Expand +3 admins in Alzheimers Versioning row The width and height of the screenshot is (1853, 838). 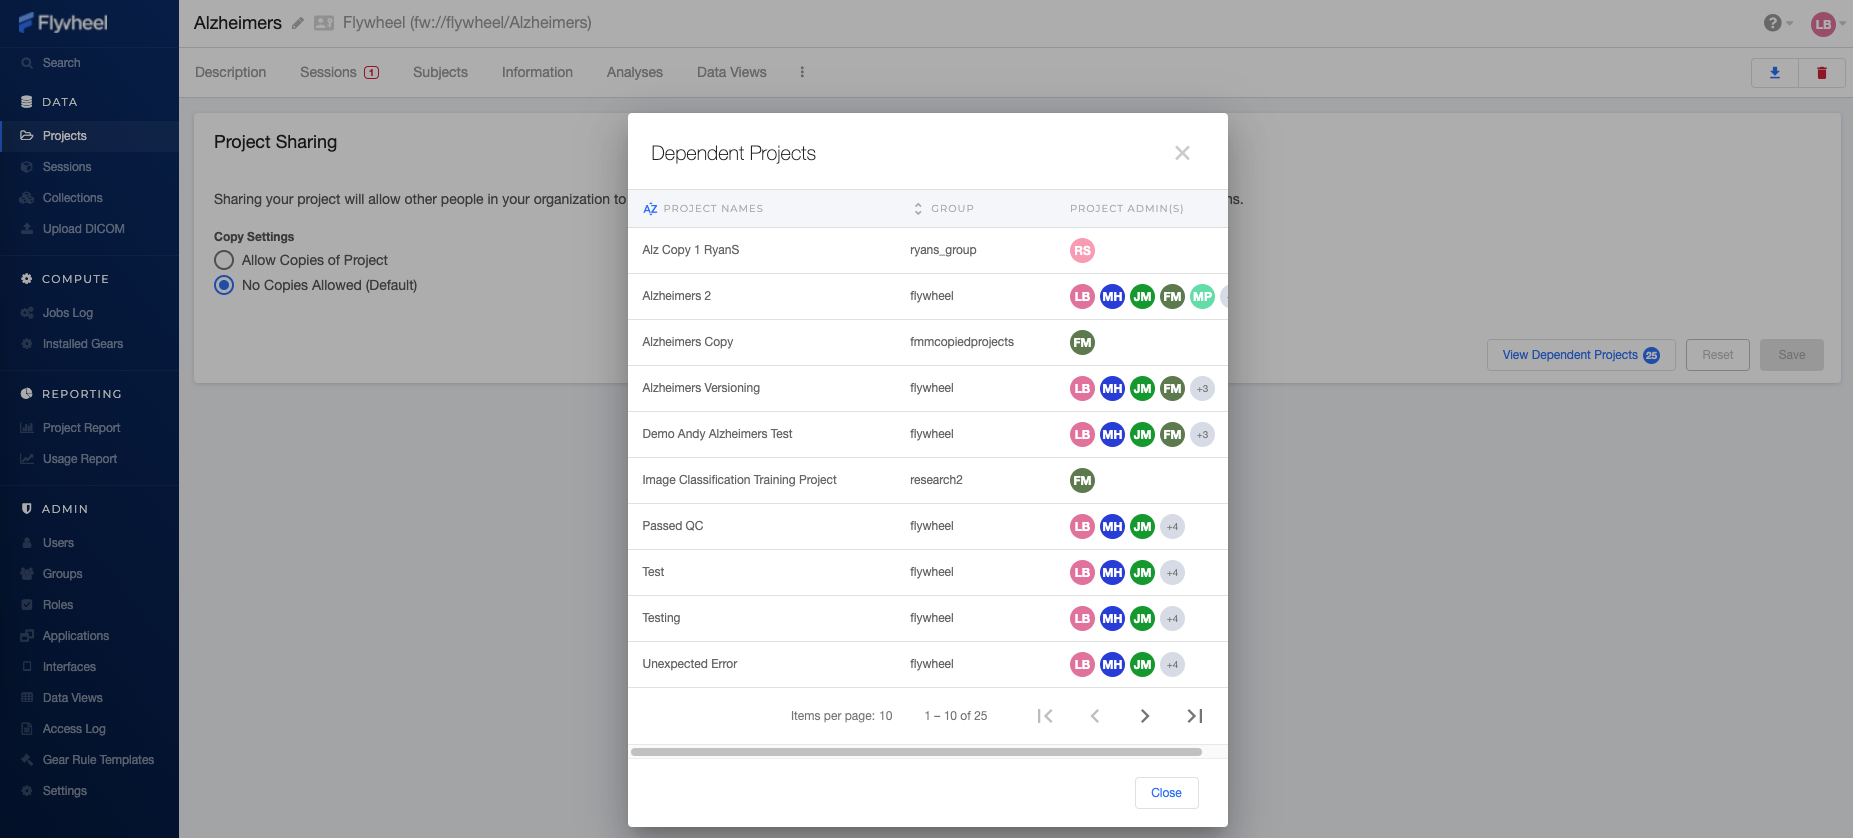point(1202,389)
